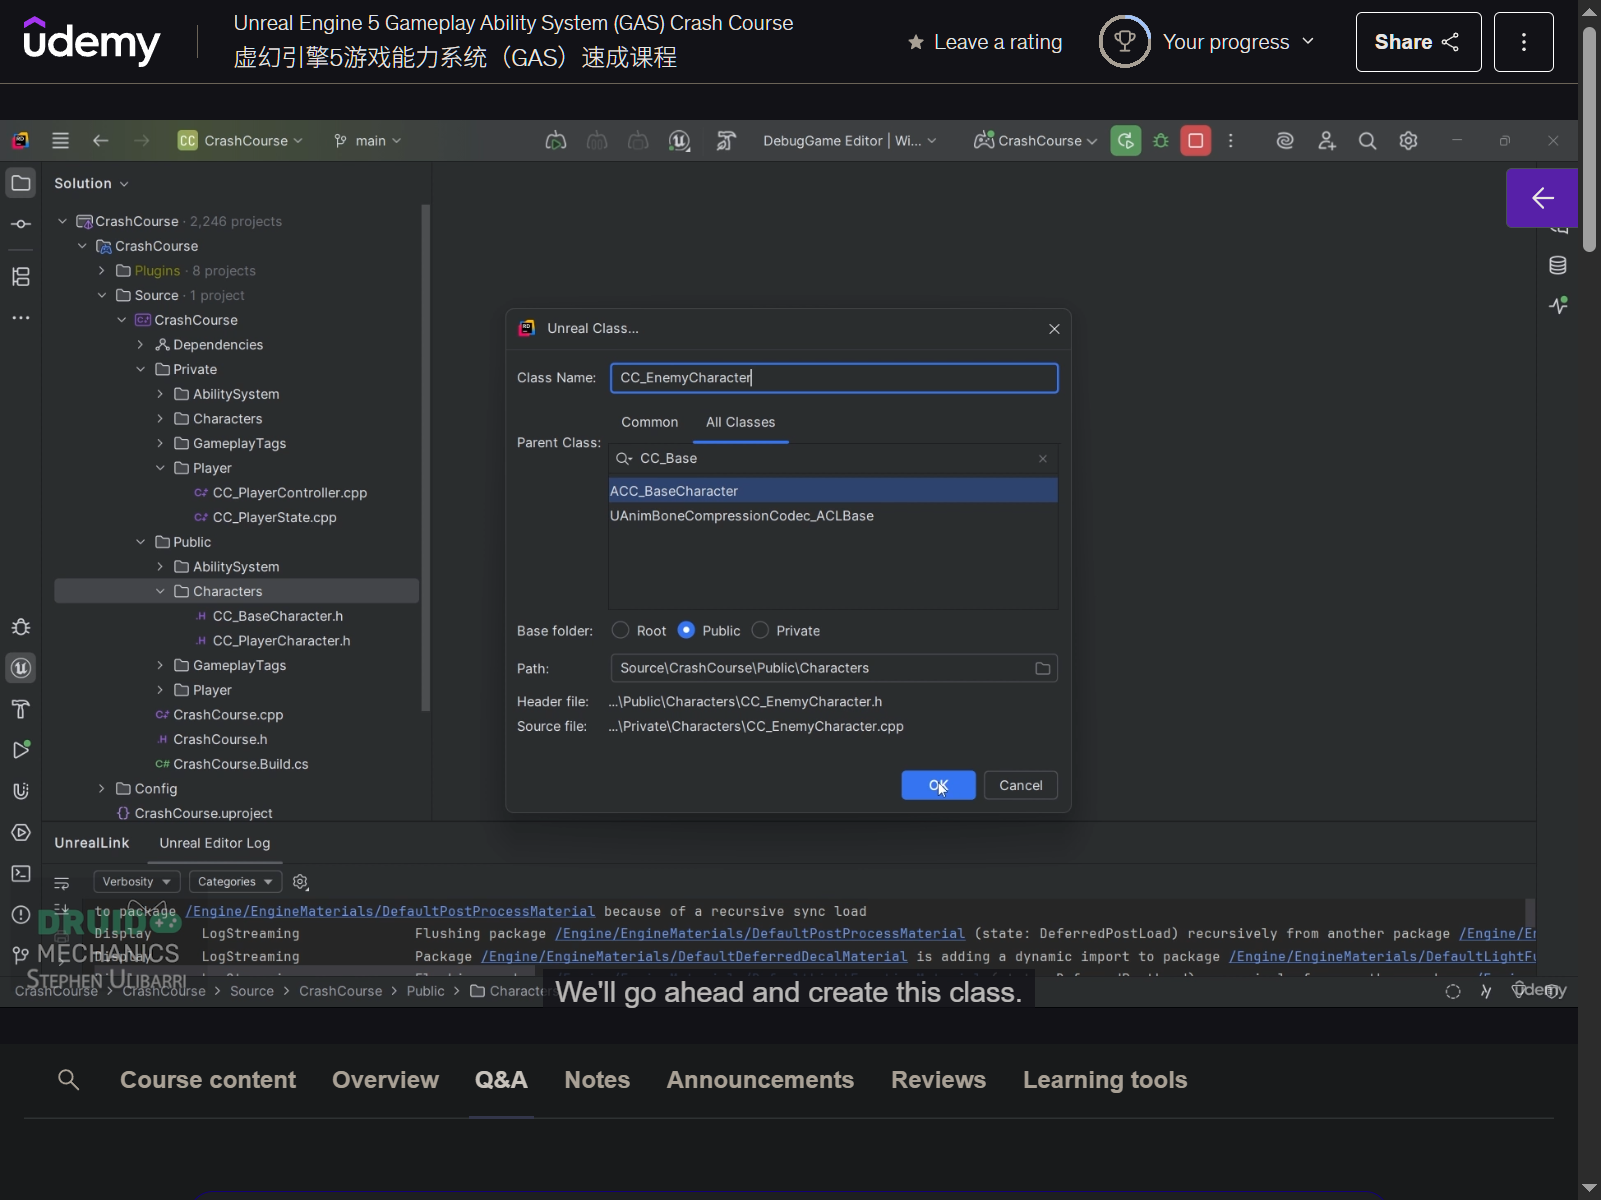Screen dimensions: 1601x1200
Task: Select UAnimBoneCompressionCodec_ACLBase in class list
Action: coord(833,516)
